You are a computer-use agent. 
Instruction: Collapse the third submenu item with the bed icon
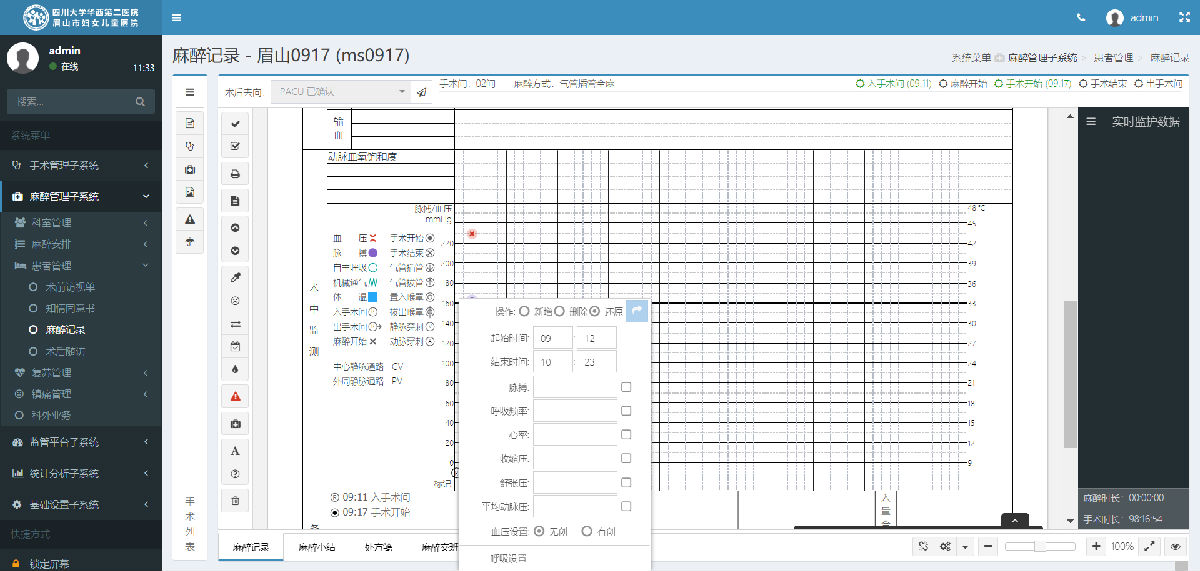81,266
